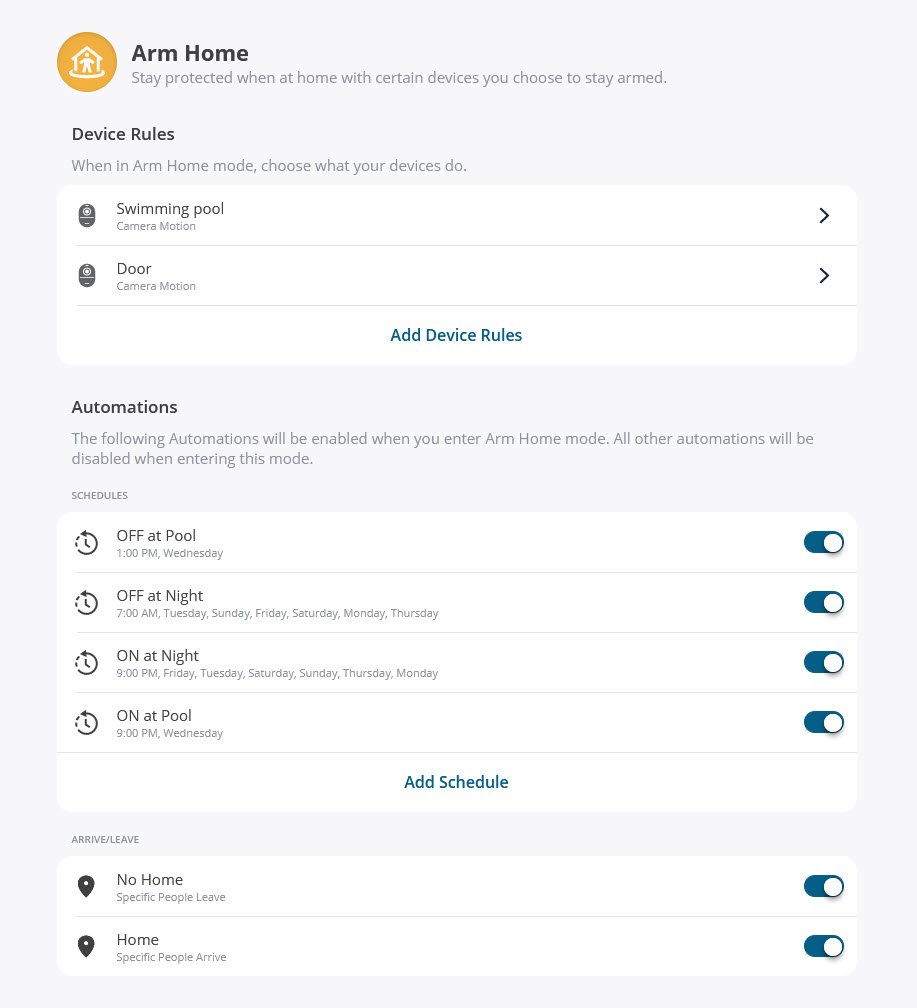917x1008 pixels.
Task: Click the clock icon beside OFF at Night
Action: pyautogui.click(x=87, y=602)
